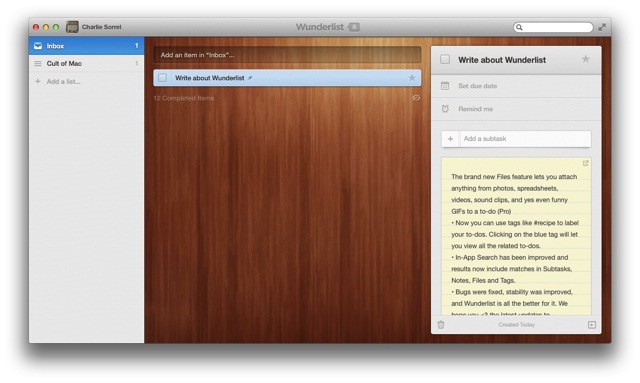Toggle completed items visibility eye icon
This screenshot has height=383, width=640.
click(416, 98)
